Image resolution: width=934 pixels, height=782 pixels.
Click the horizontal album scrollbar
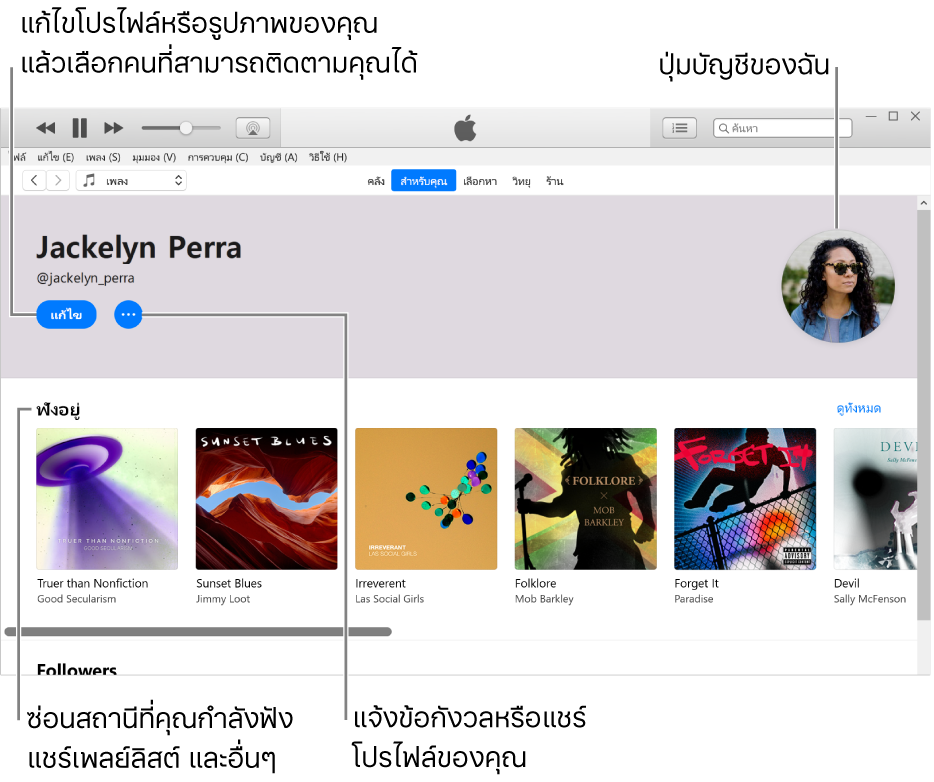coord(198,631)
